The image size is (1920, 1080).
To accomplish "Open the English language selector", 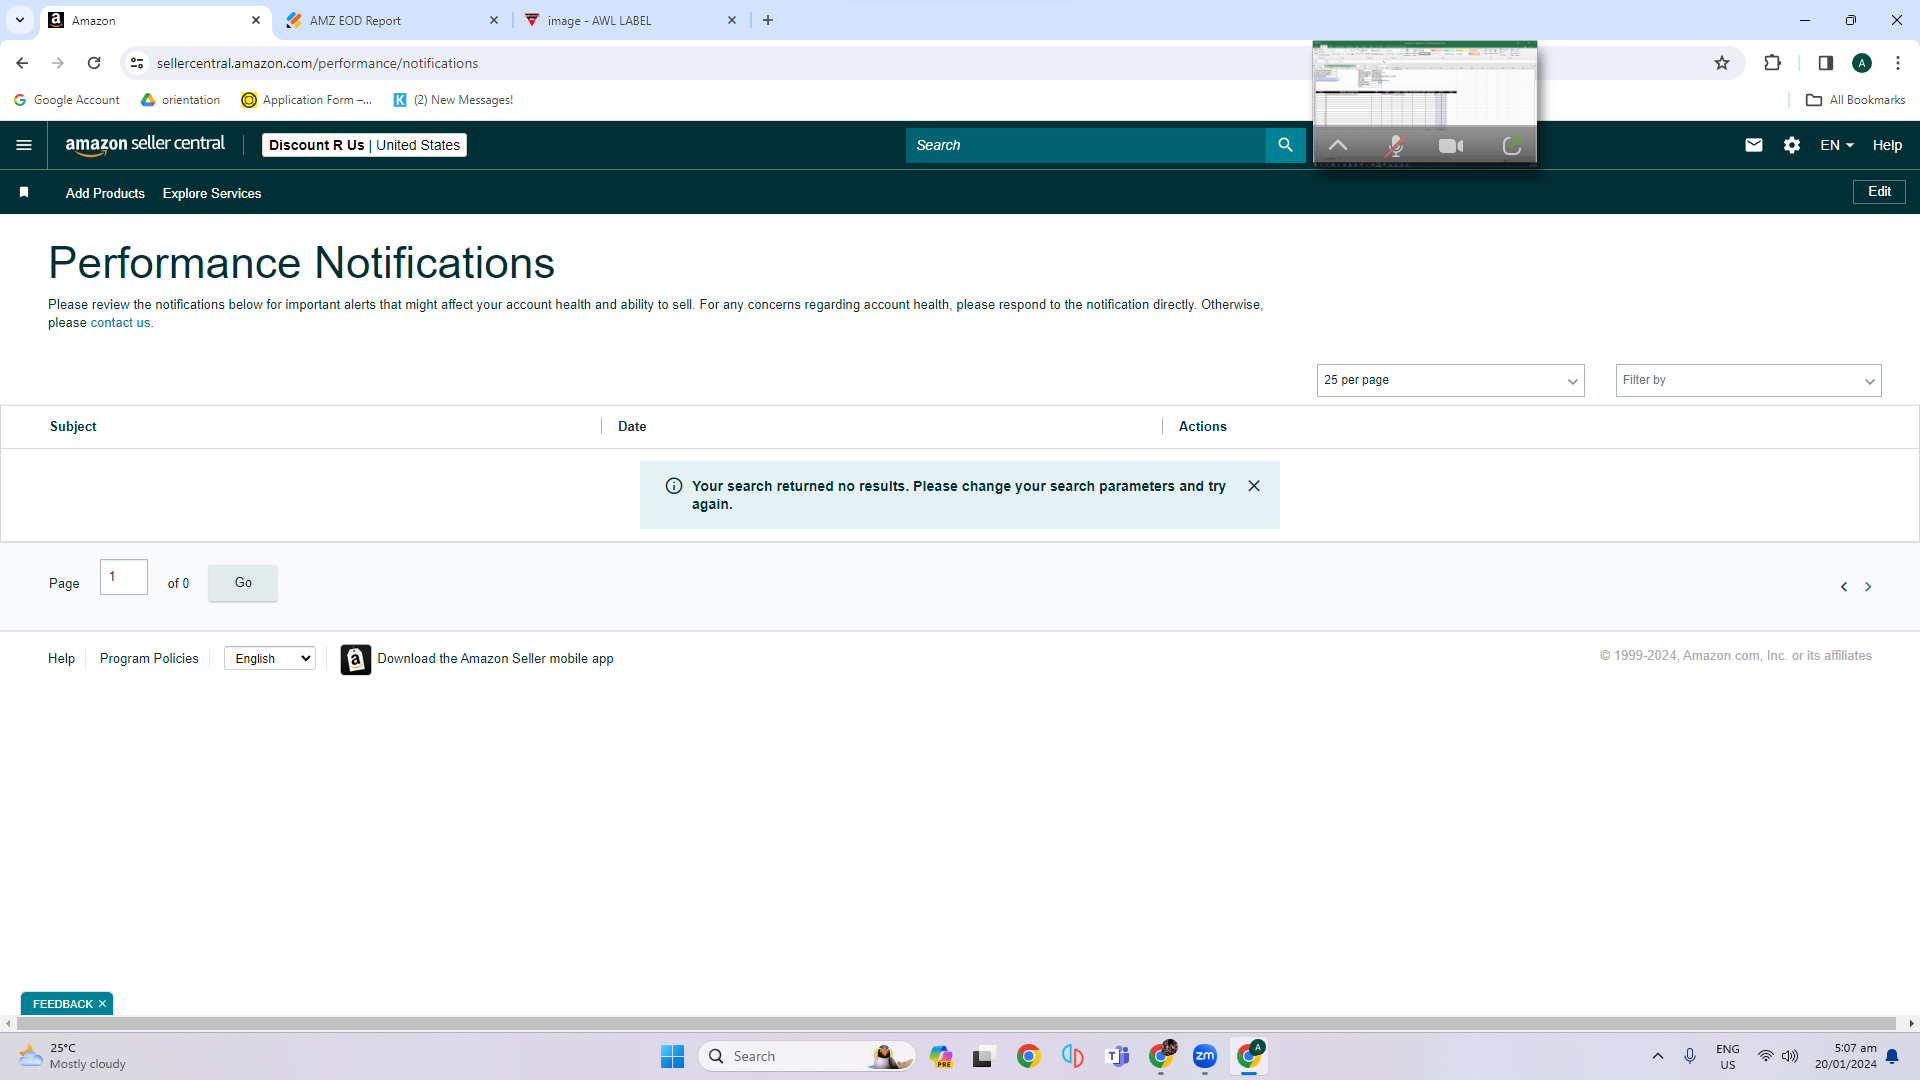I will [x=270, y=658].
